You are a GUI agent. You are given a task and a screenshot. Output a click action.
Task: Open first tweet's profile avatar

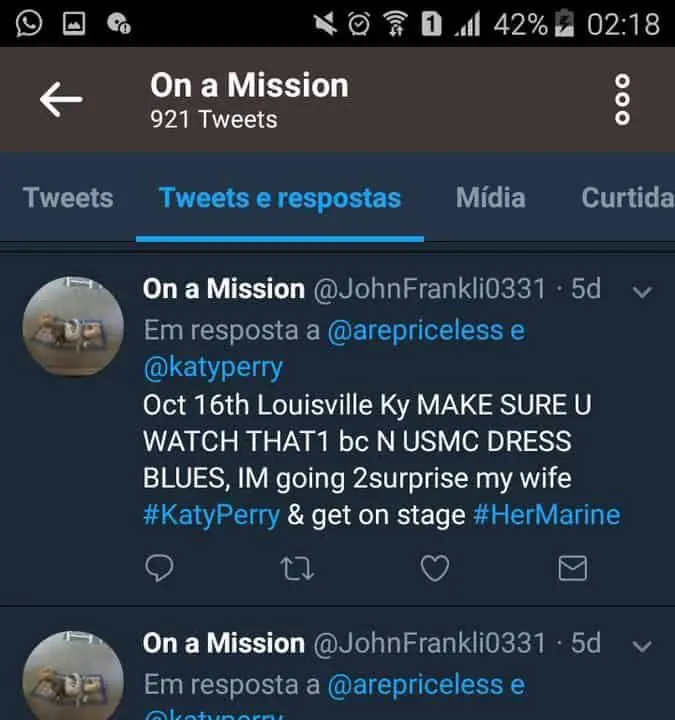tap(73, 326)
